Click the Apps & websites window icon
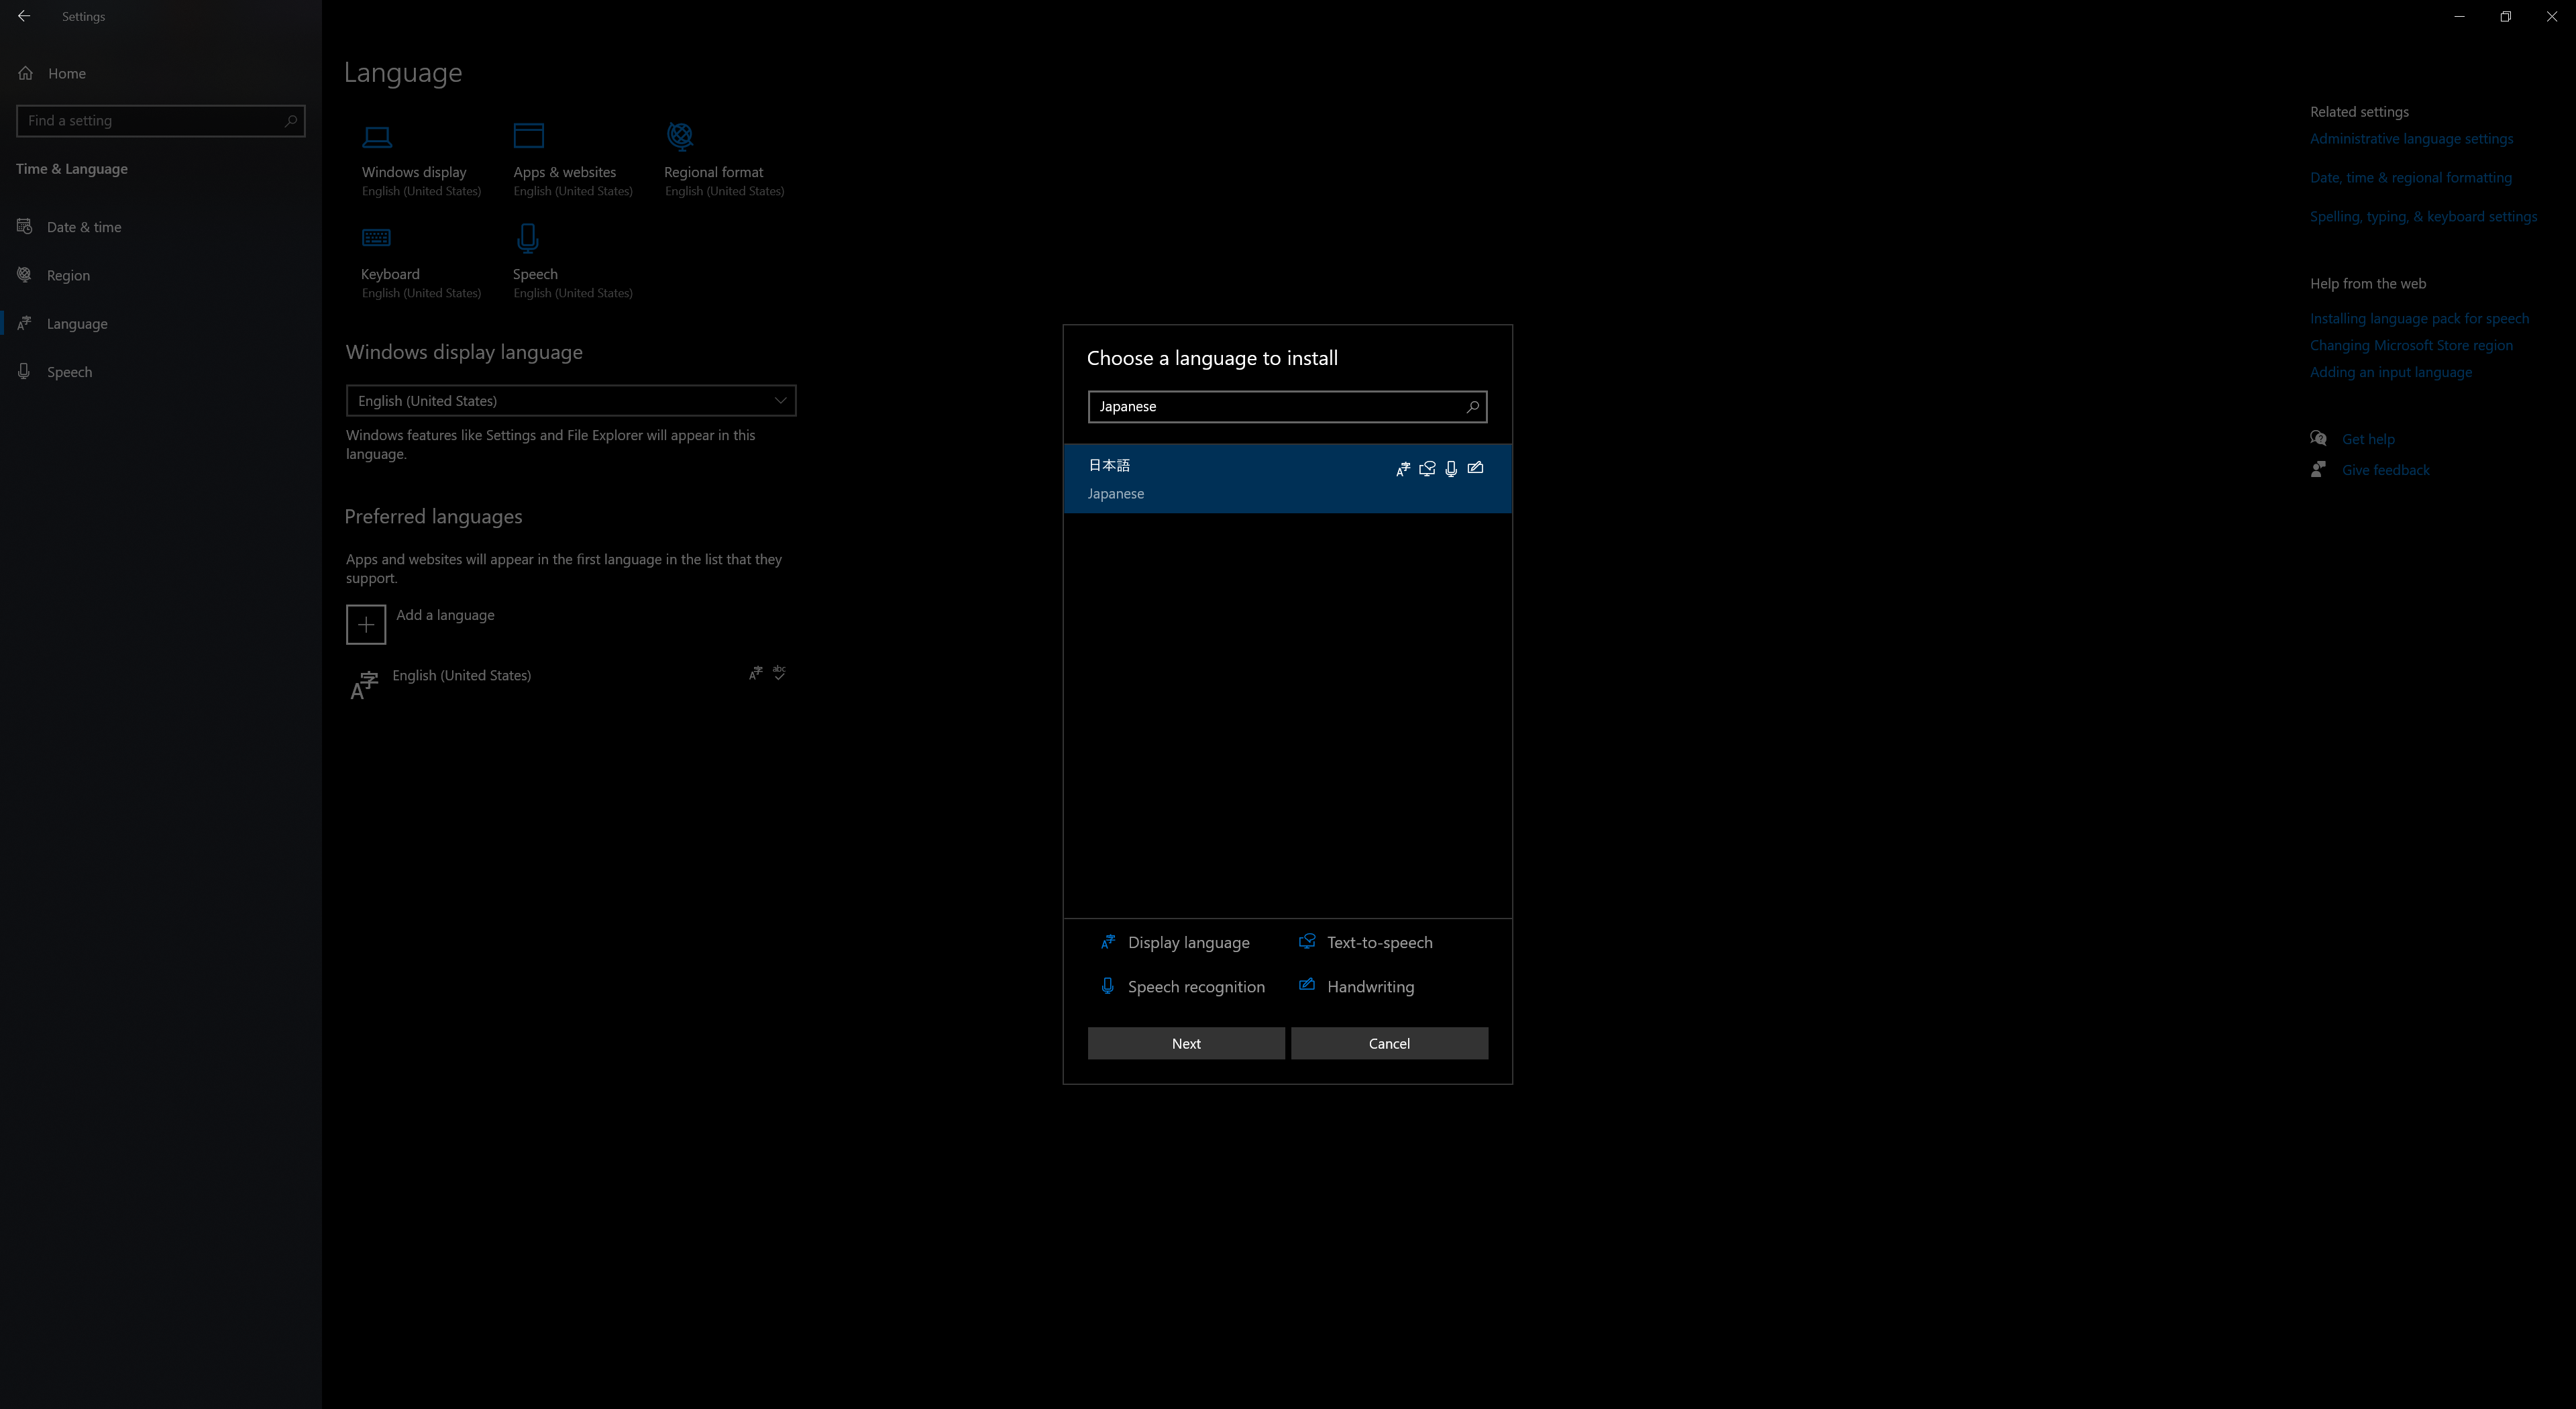Image resolution: width=2576 pixels, height=1409 pixels. click(528, 135)
